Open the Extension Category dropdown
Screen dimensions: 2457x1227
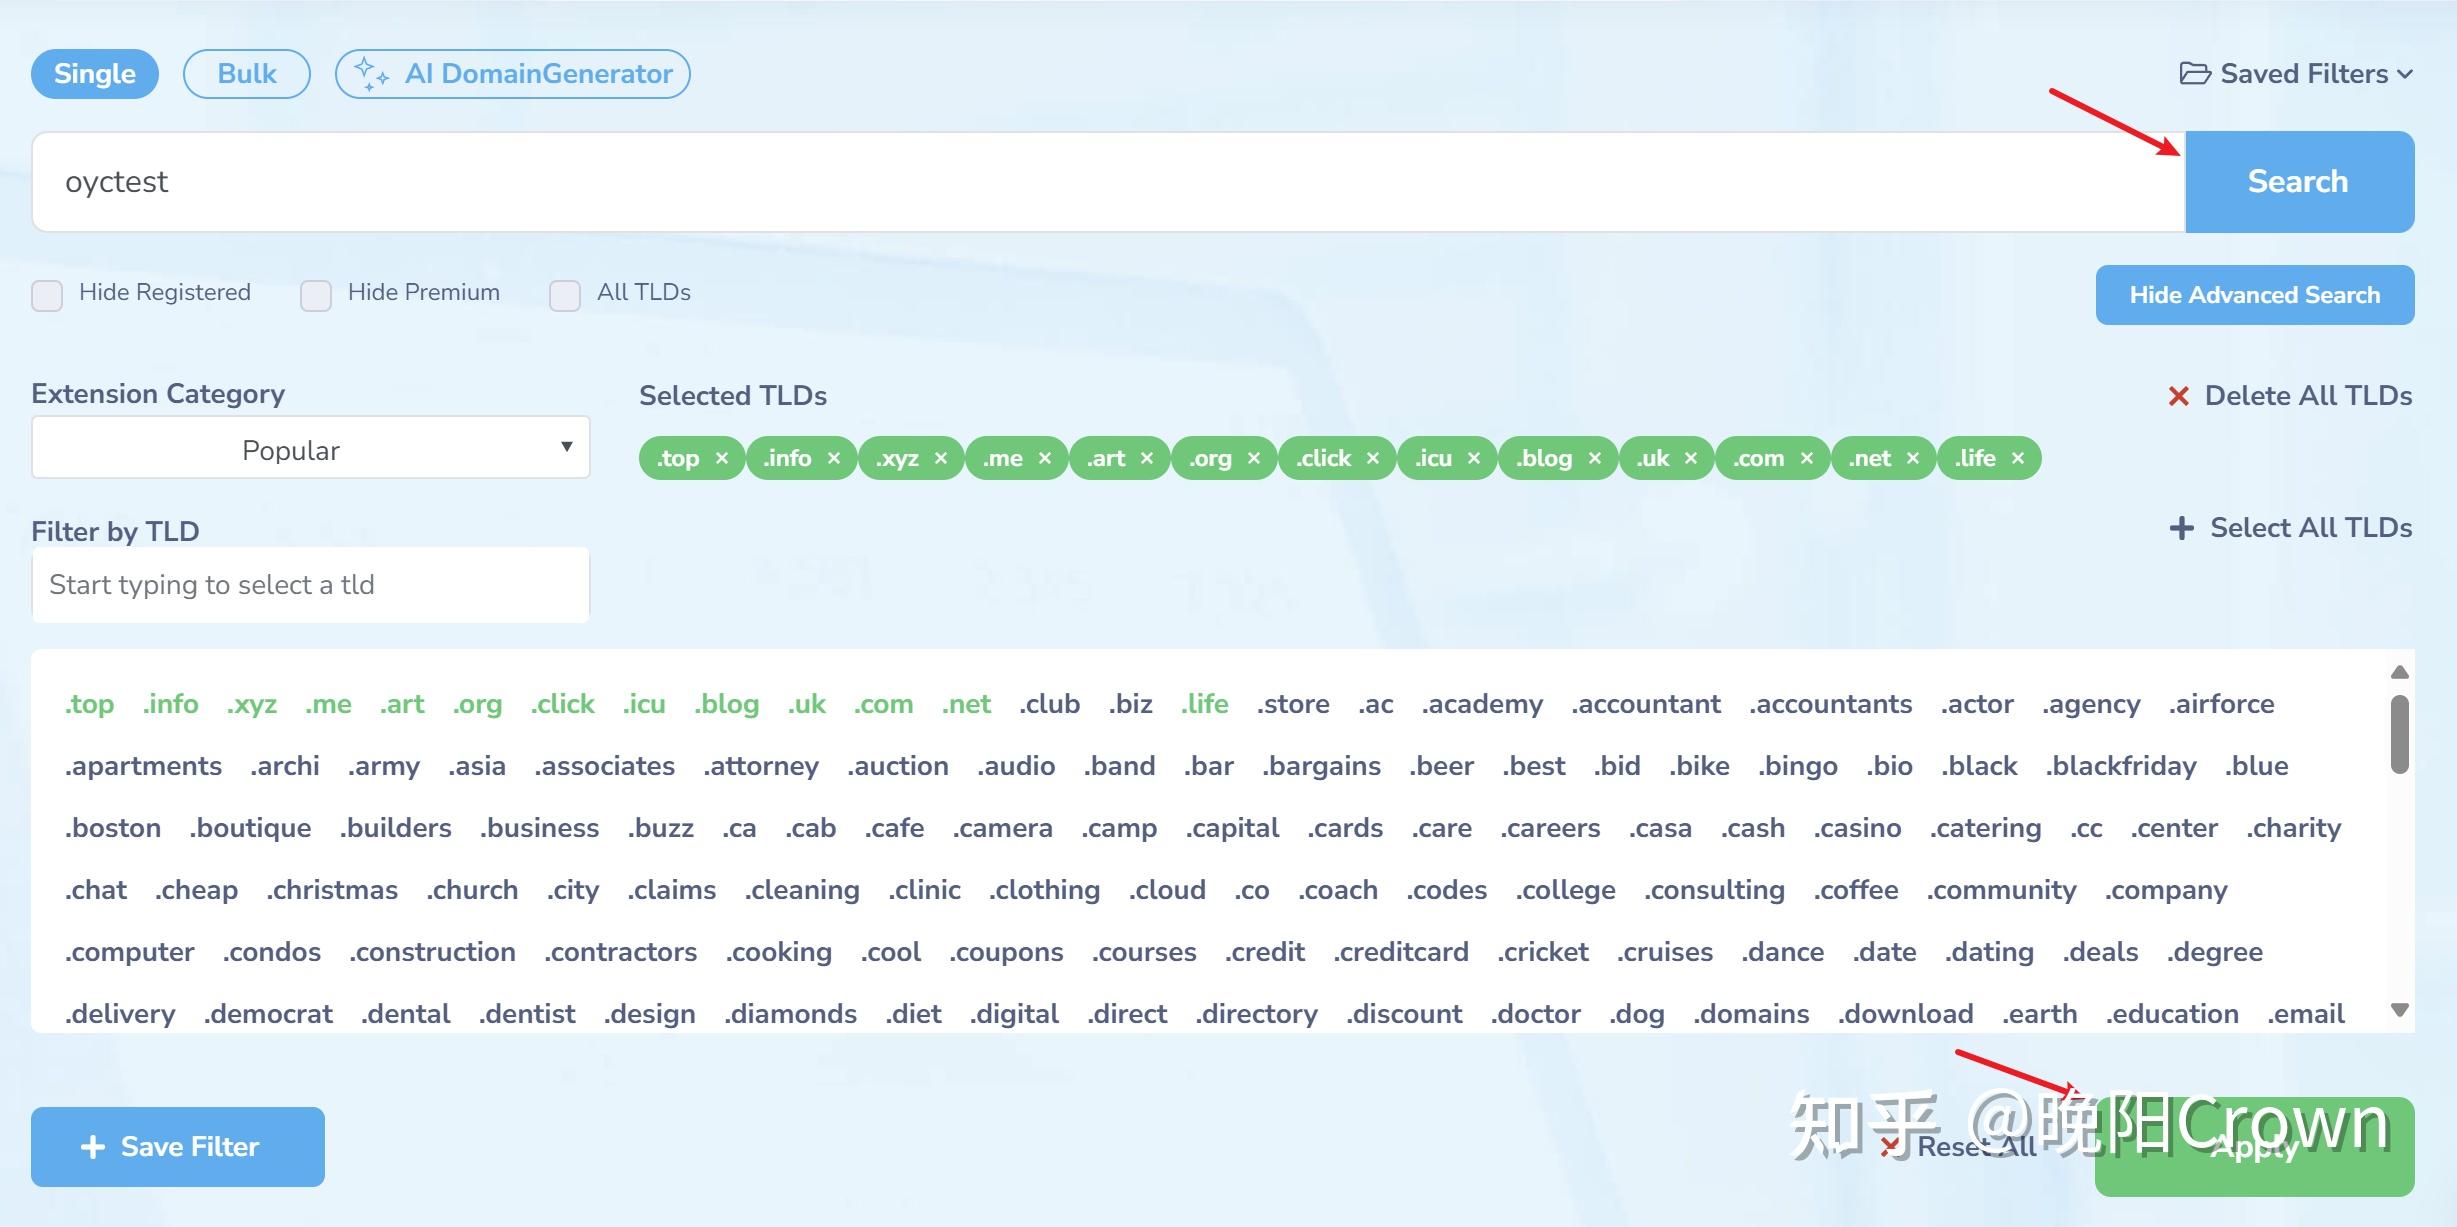[310, 449]
